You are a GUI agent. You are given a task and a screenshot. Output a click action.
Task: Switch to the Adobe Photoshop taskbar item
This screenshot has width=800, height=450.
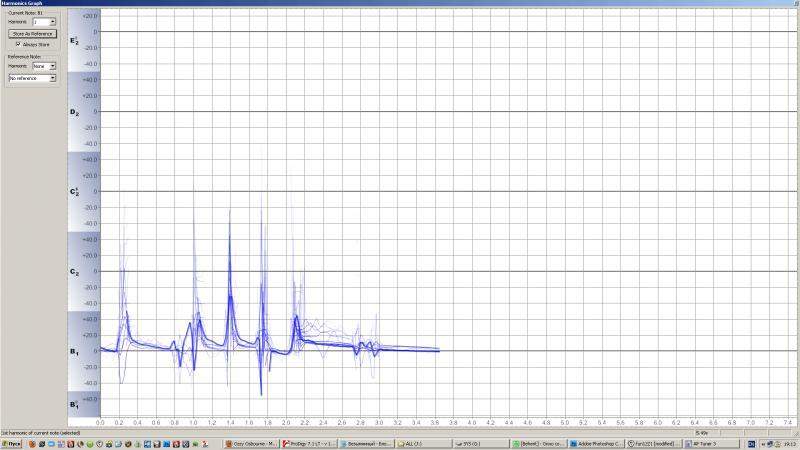(595, 442)
